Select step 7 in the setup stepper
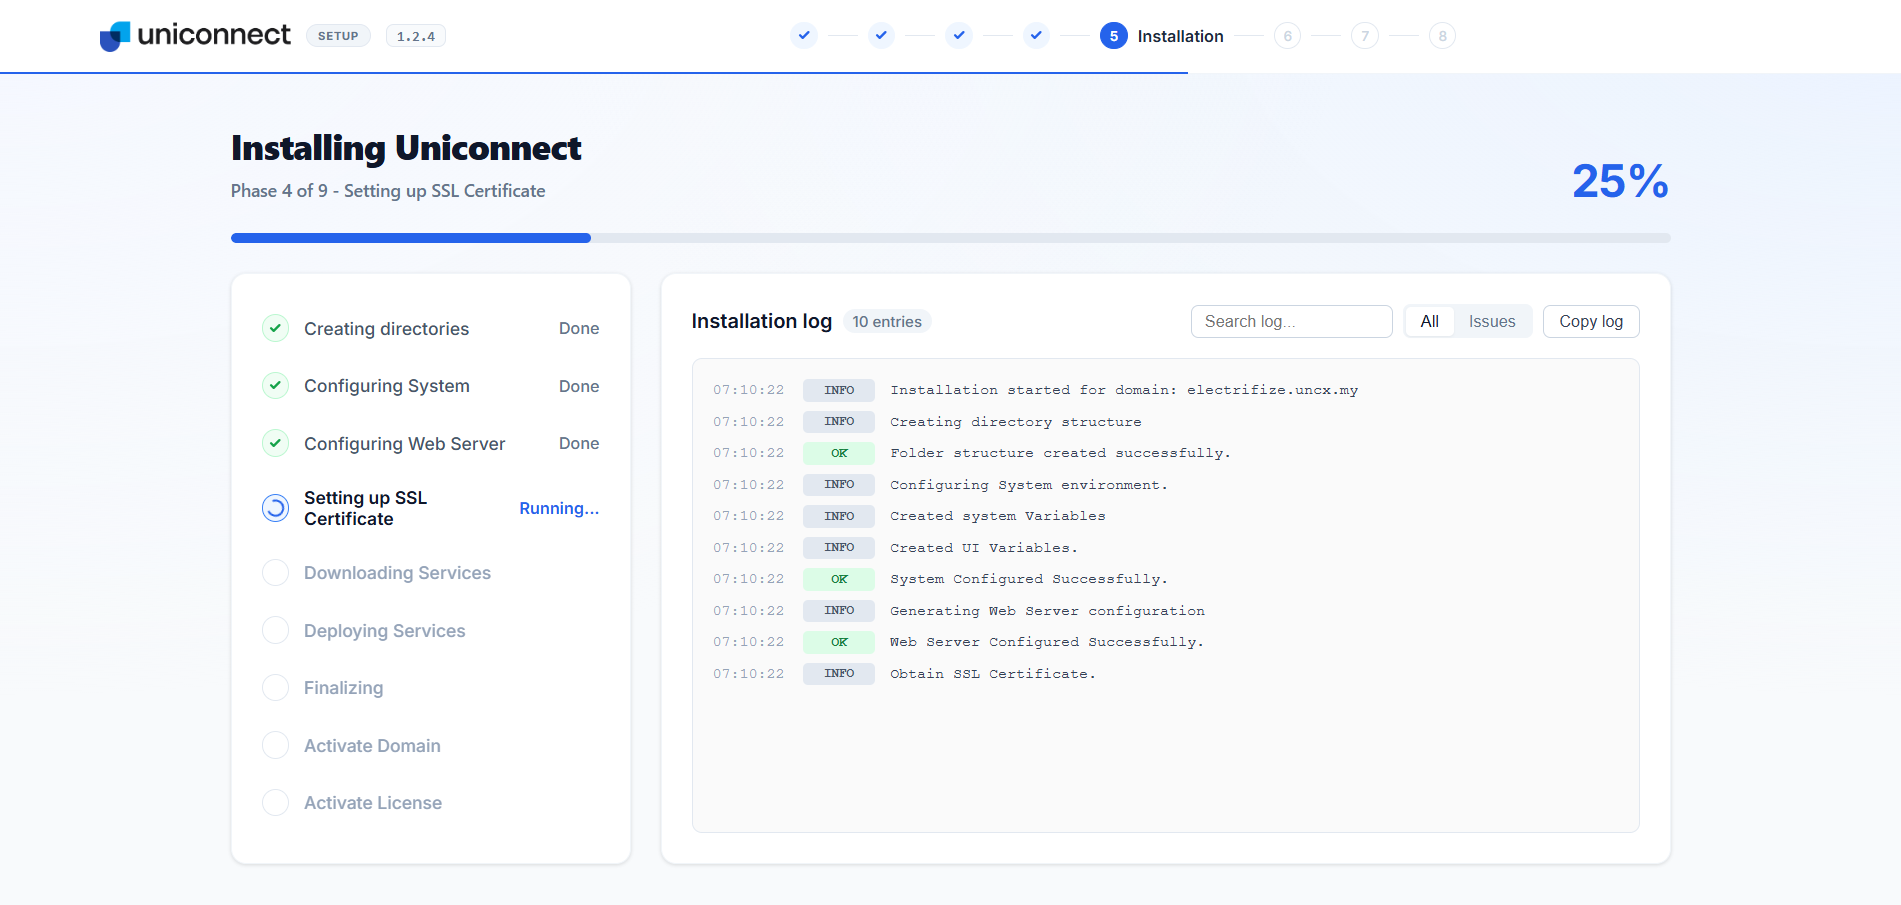Screen dimensions: 1901x905 (x=1365, y=36)
